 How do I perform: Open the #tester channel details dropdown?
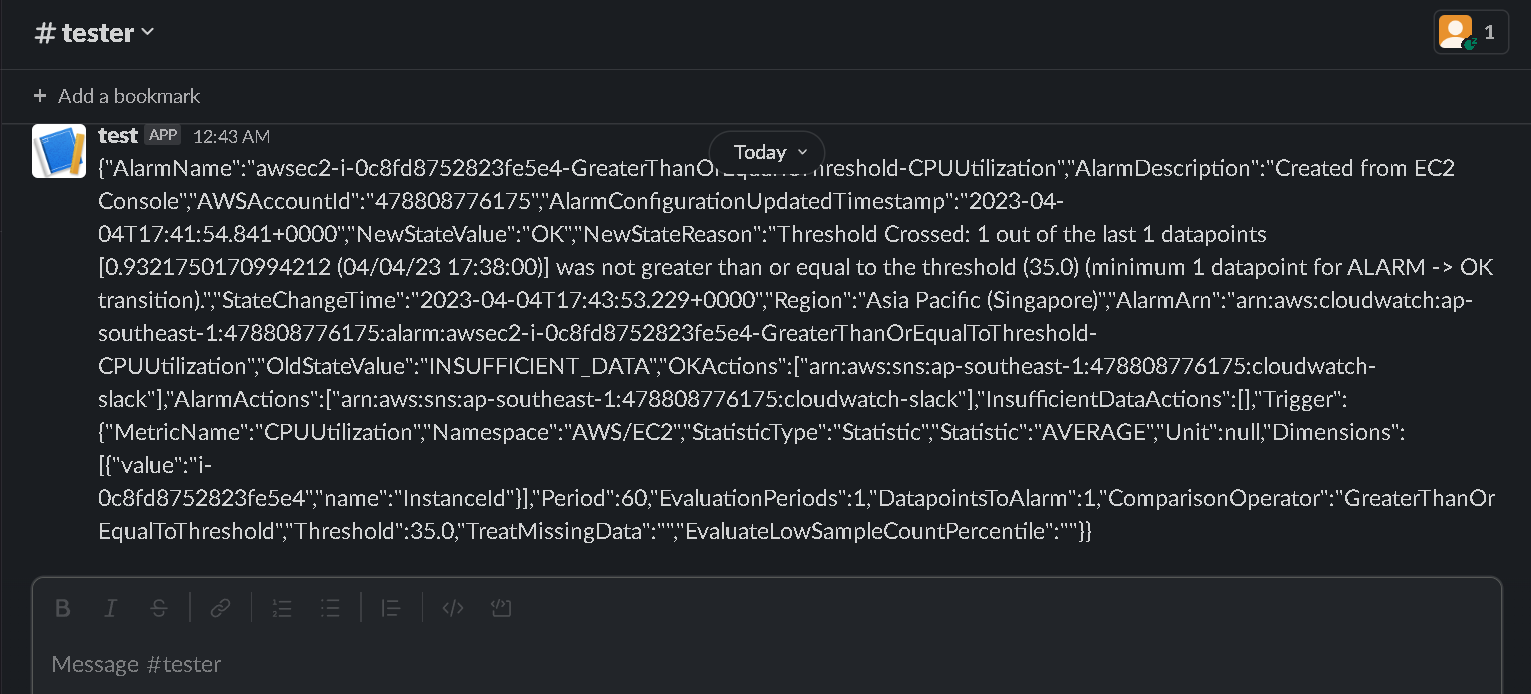(95, 33)
